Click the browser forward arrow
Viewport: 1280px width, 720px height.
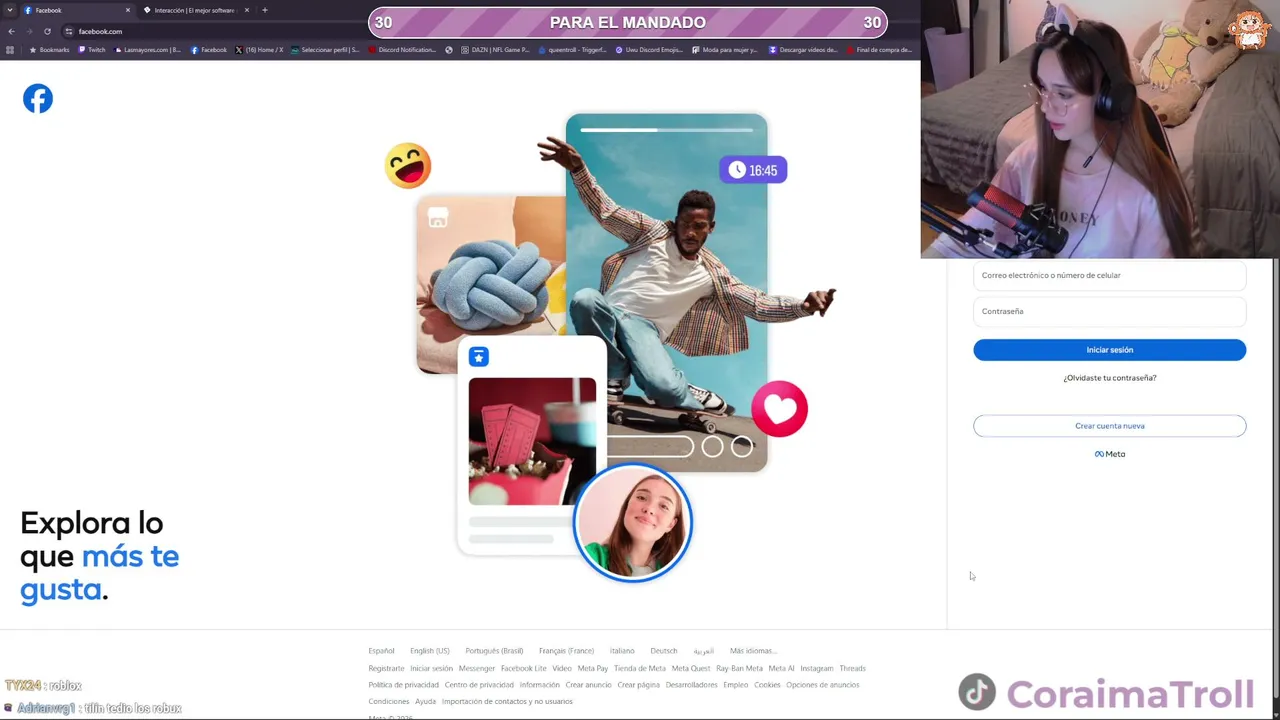tap(29, 31)
